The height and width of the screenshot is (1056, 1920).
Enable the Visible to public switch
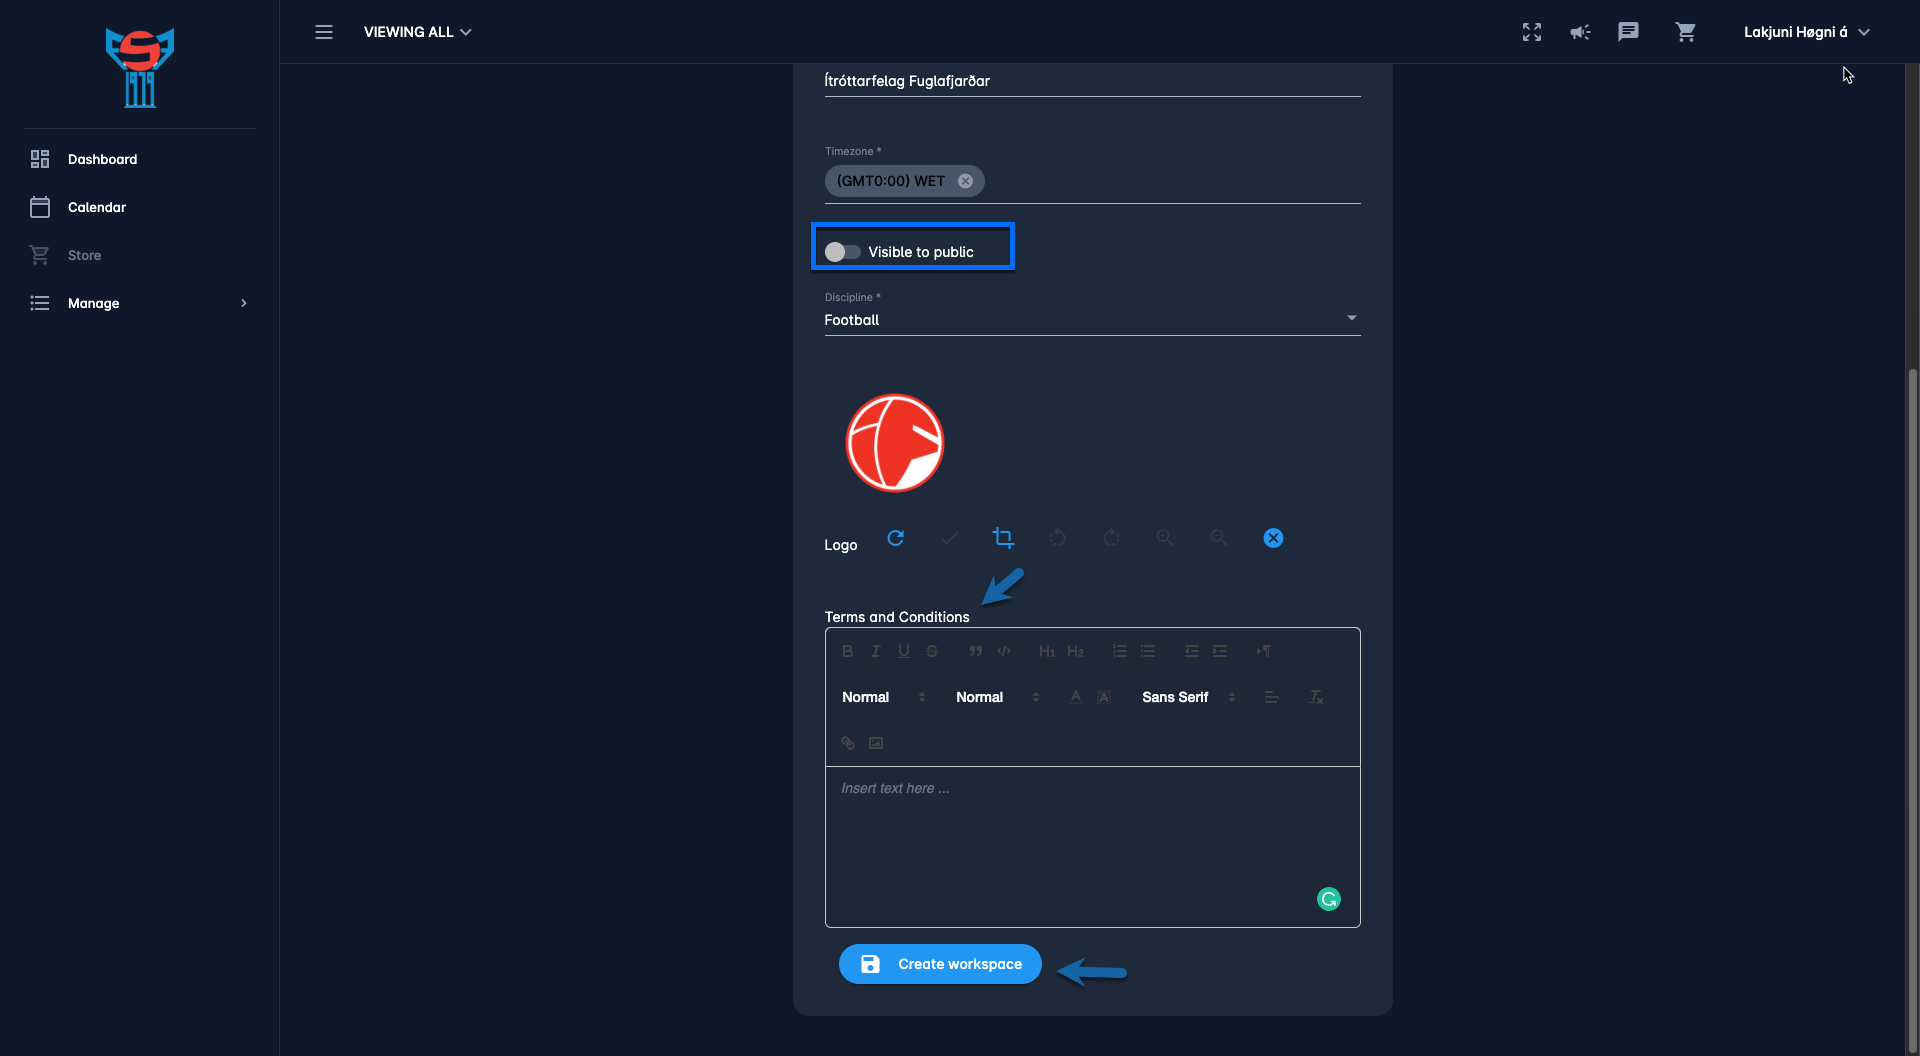pos(842,252)
